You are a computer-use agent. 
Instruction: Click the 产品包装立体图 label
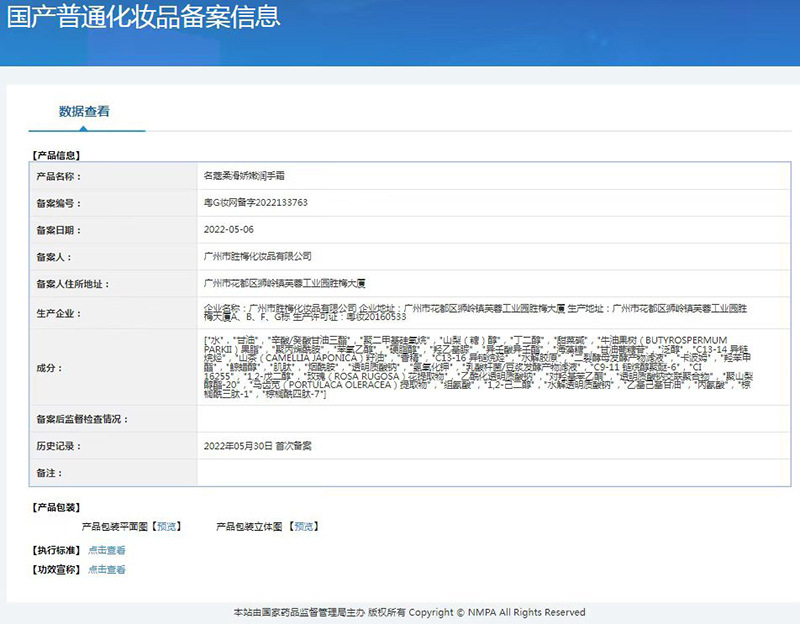click(249, 527)
